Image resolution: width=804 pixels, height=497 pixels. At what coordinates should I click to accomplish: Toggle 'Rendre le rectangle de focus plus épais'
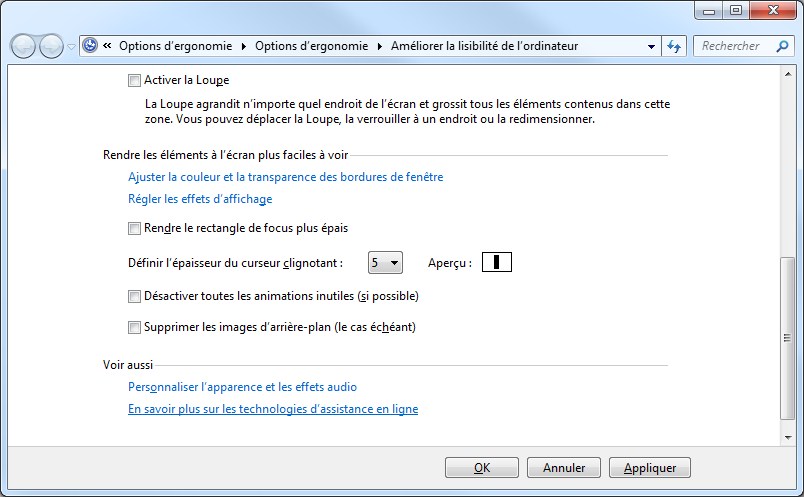point(135,228)
